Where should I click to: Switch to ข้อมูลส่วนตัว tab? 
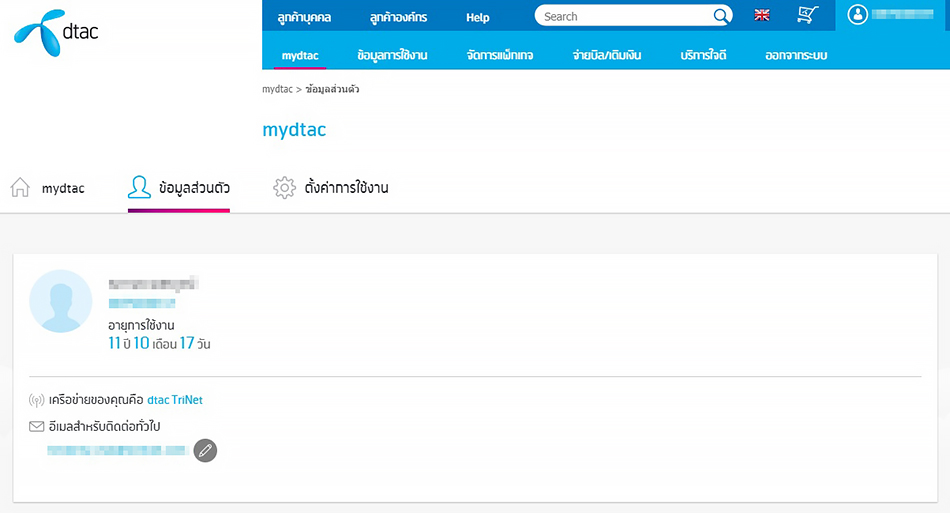(179, 188)
